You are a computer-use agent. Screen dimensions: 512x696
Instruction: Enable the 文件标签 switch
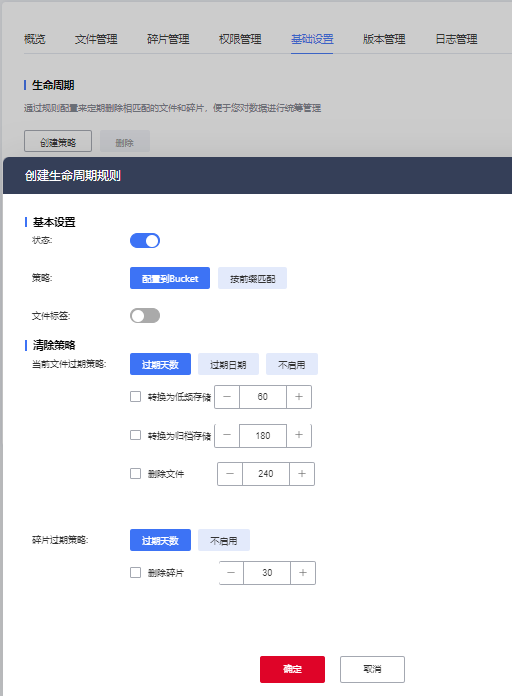(x=145, y=316)
